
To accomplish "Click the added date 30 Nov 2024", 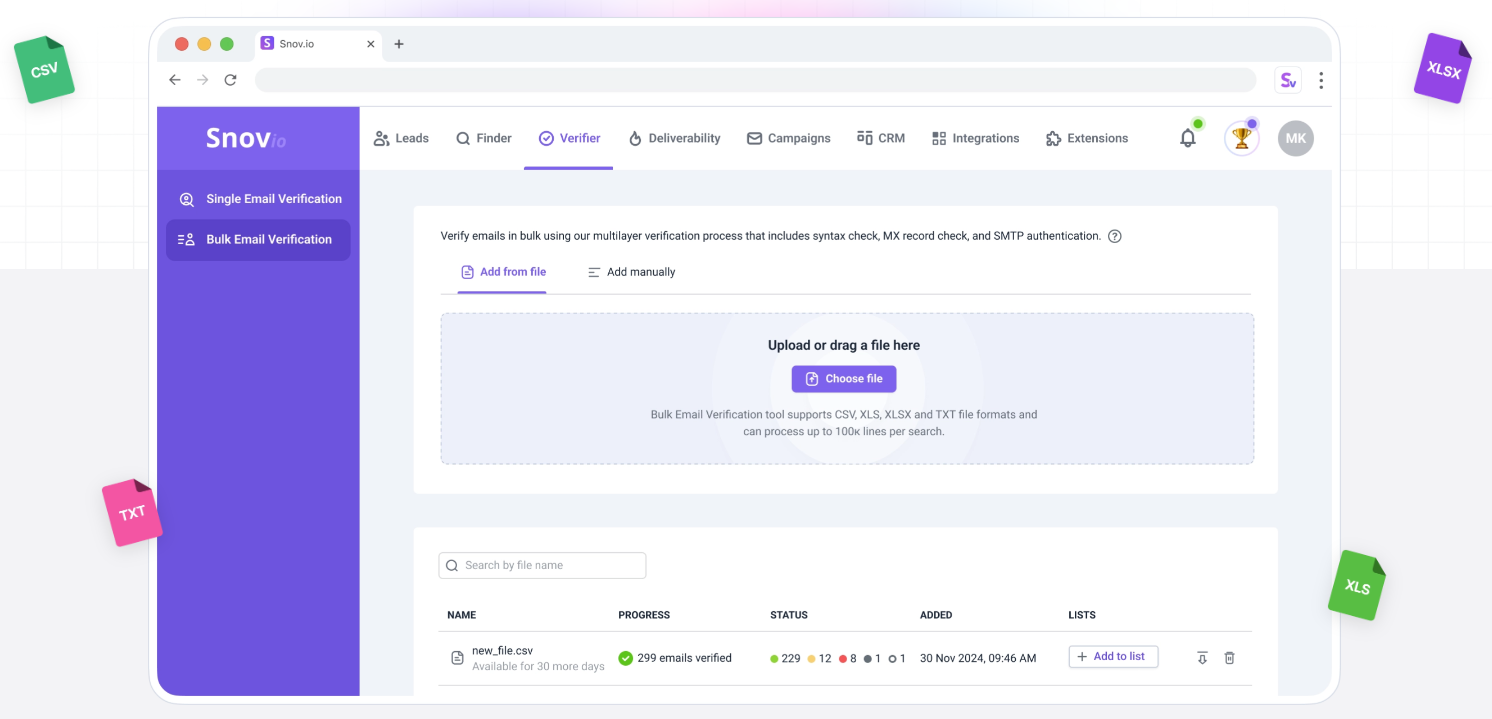I will tap(978, 659).
